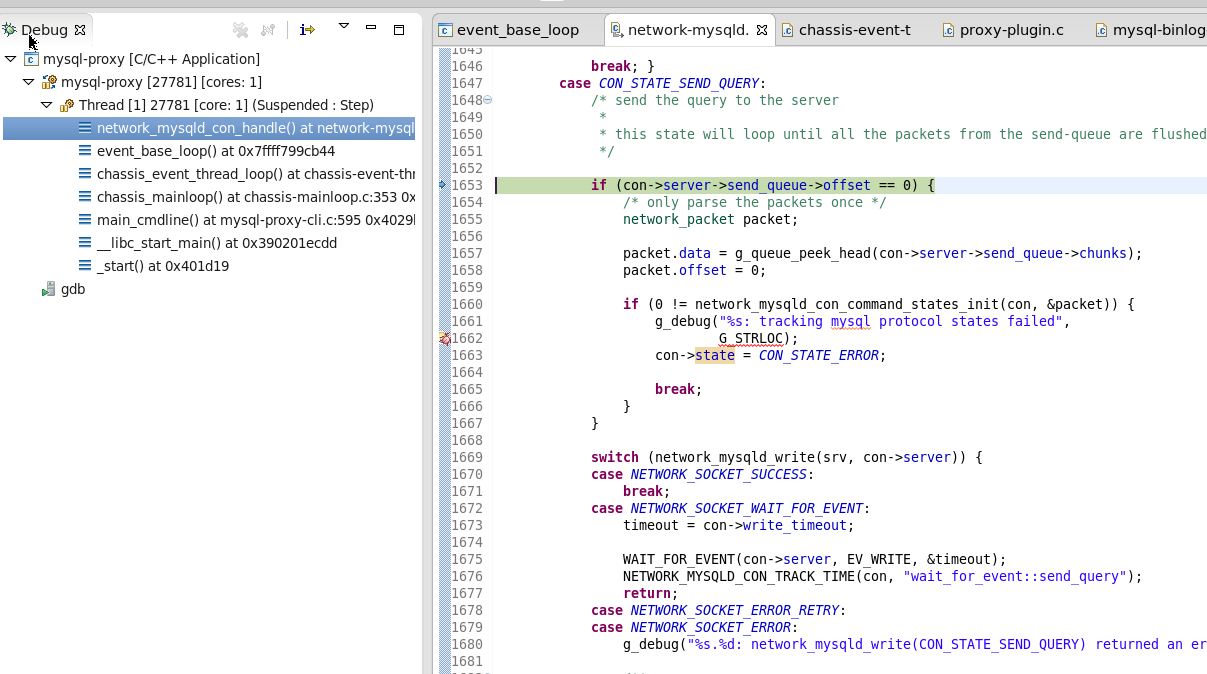
Task: Minimize the Debug view panel
Action: [371, 29]
